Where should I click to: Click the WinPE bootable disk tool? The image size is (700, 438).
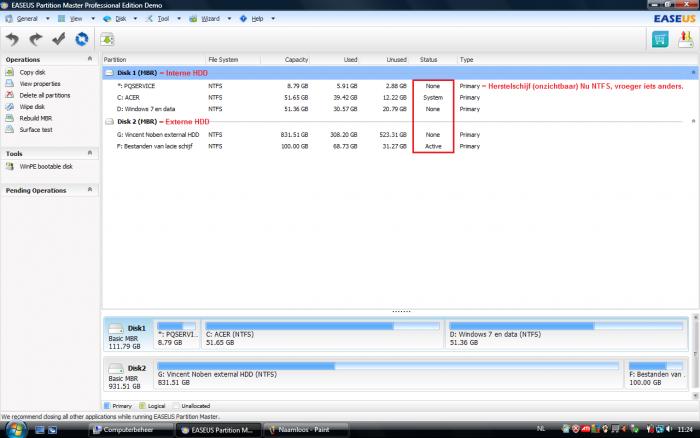pyautogui.click(x=46, y=167)
